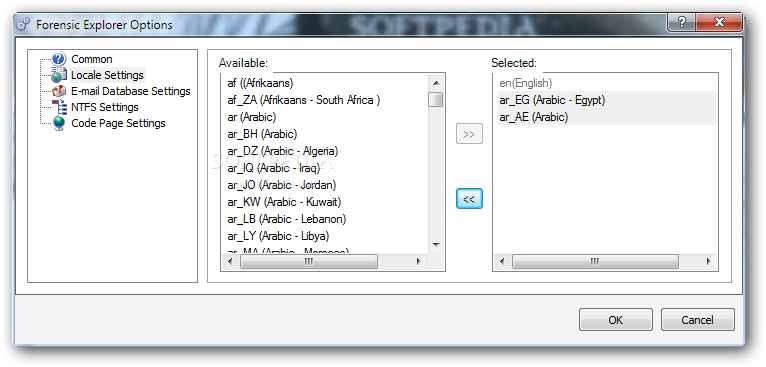
Task: Open E-mail Database Settings page
Action: (131, 91)
